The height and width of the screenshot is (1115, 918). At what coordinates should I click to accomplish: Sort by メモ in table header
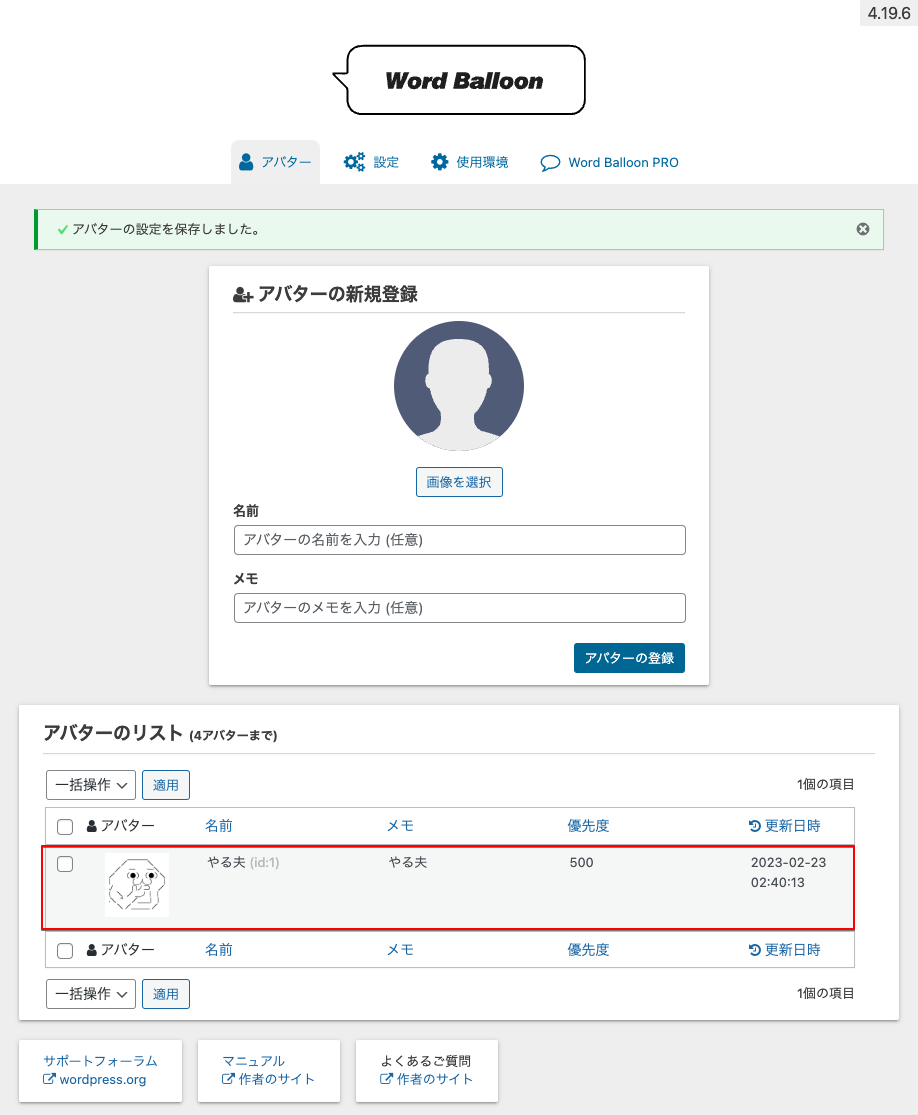coord(400,826)
